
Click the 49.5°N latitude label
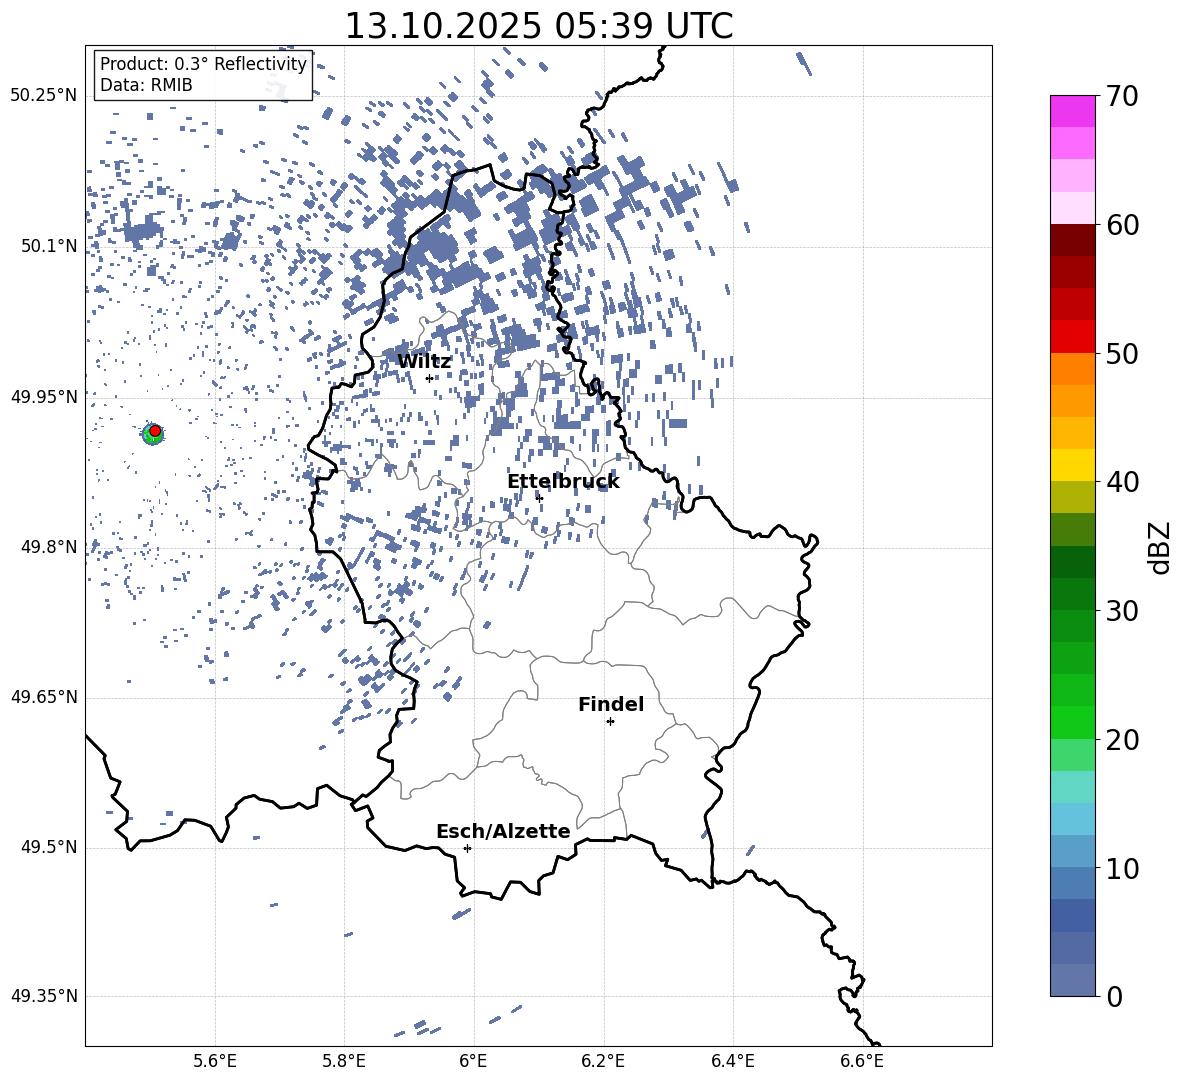pos(49,847)
